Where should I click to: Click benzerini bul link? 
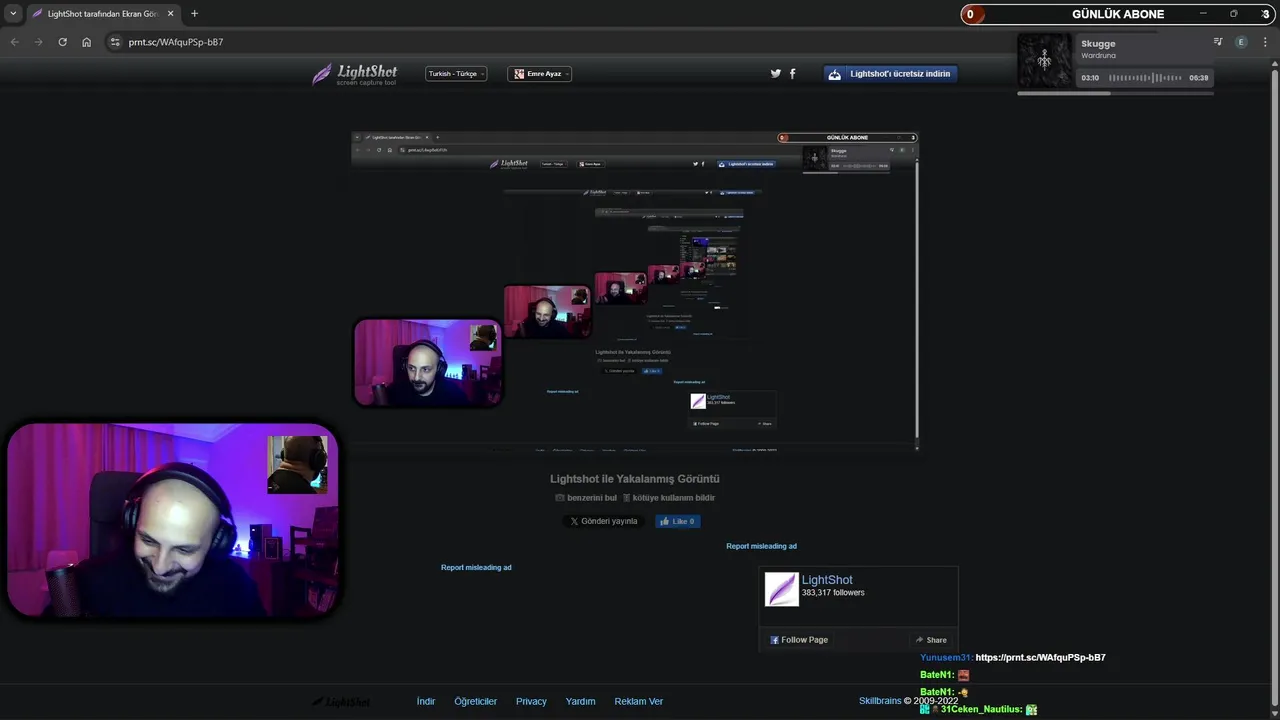tap(586, 498)
